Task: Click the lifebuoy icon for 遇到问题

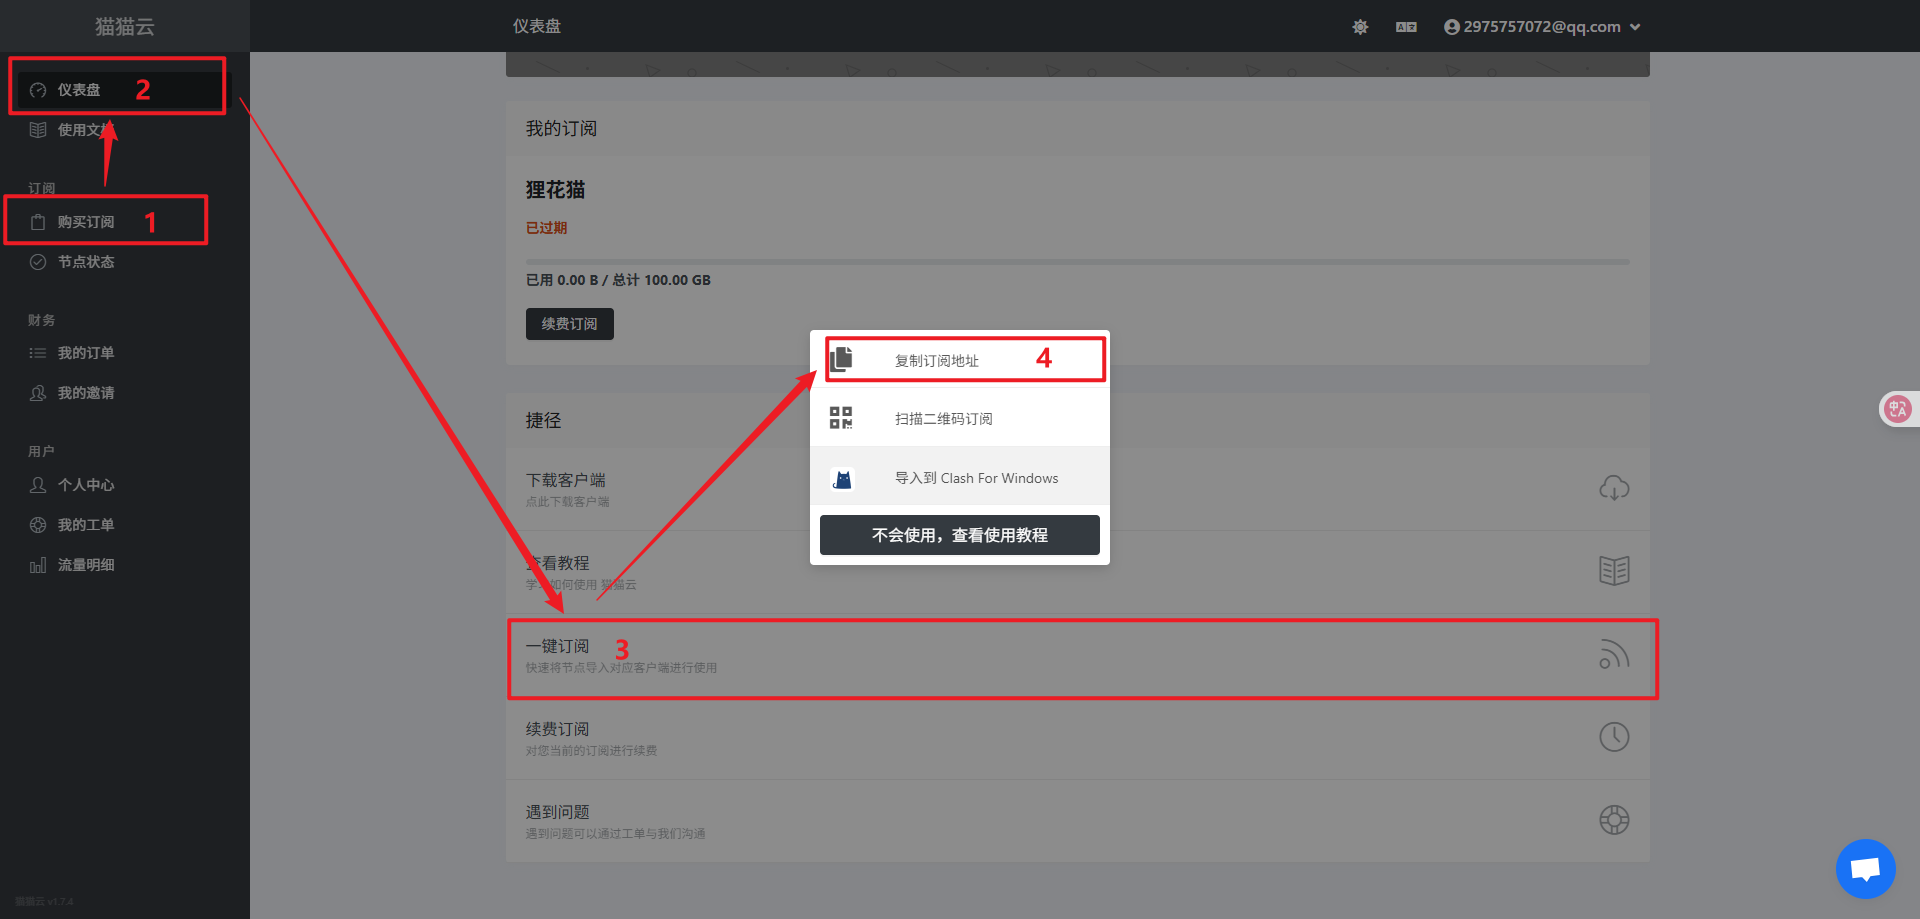Action: click(x=1614, y=820)
